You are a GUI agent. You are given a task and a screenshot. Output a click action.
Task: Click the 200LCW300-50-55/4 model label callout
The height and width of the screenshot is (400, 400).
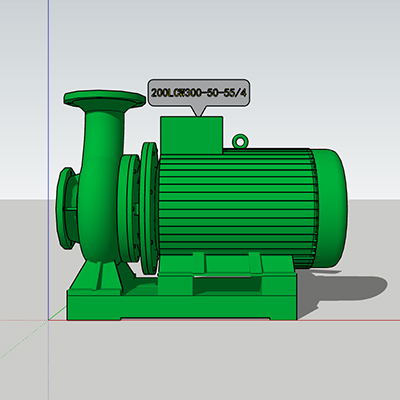[199, 93]
